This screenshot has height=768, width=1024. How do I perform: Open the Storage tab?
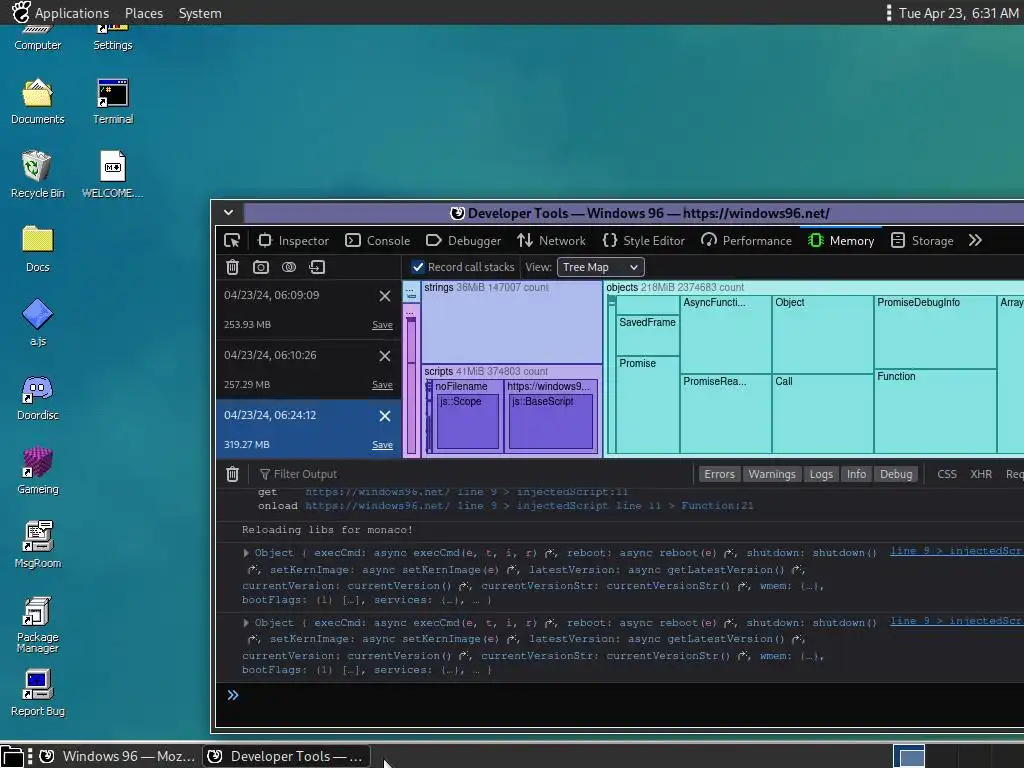pyautogui.click(x=922, y=241)
